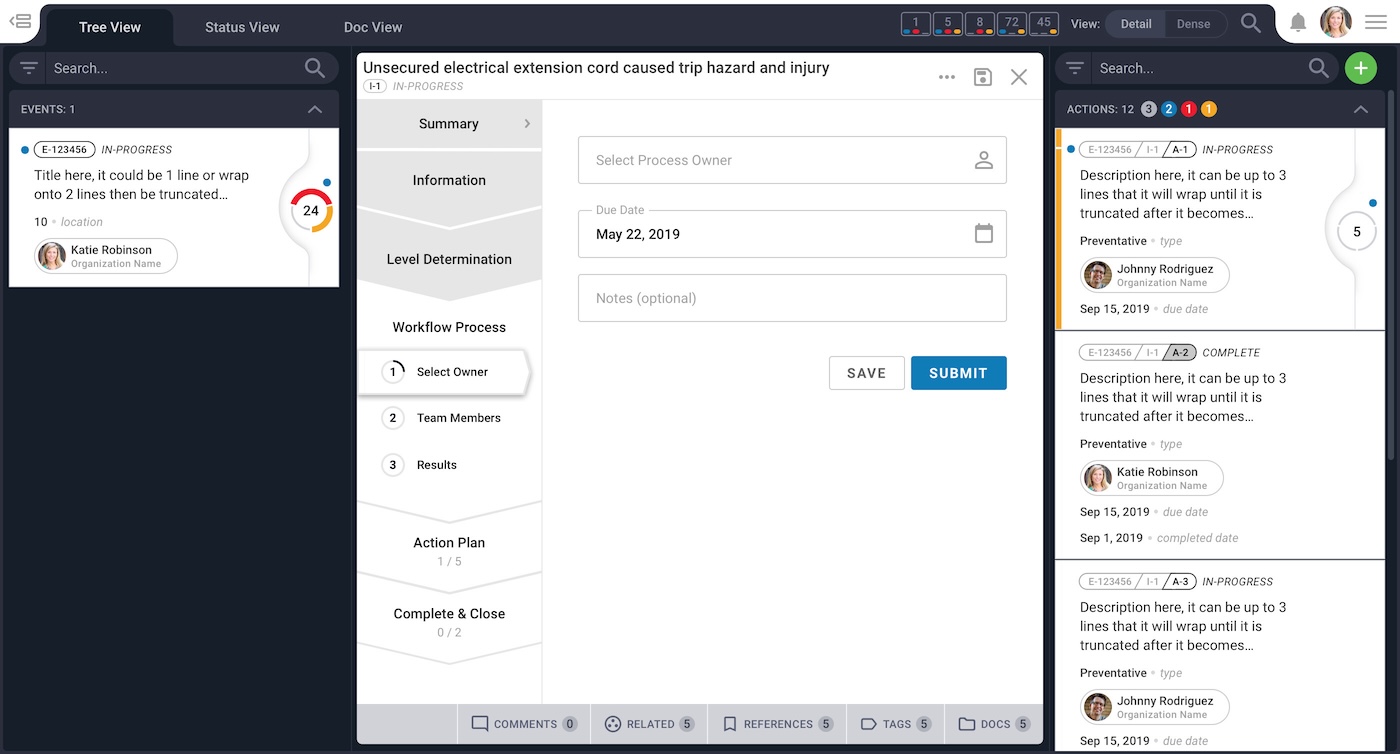Viewport: 1400px width, 754px height.
Task: Click the SAVE button
Action: [866, 373]
